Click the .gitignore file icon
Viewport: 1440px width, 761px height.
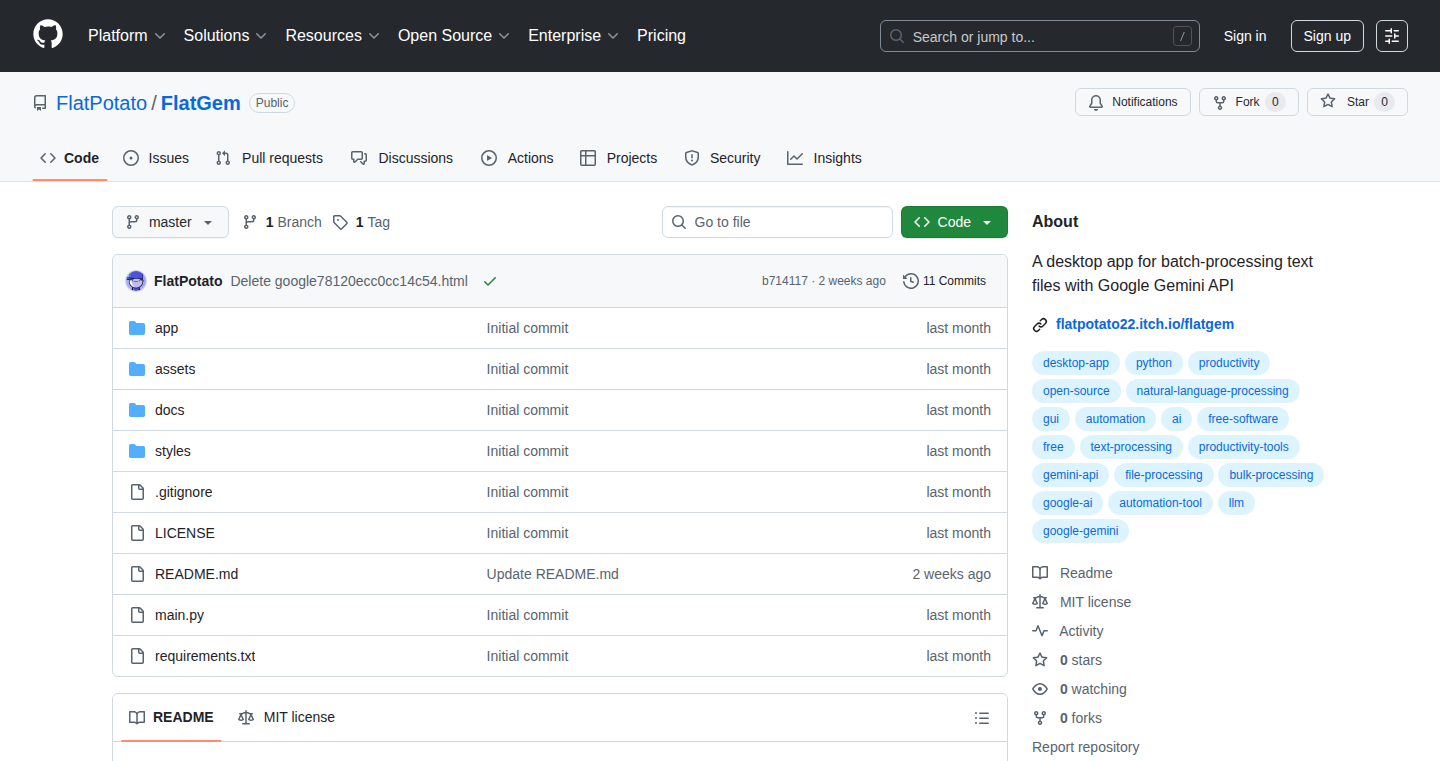click(x=137, y=492)
